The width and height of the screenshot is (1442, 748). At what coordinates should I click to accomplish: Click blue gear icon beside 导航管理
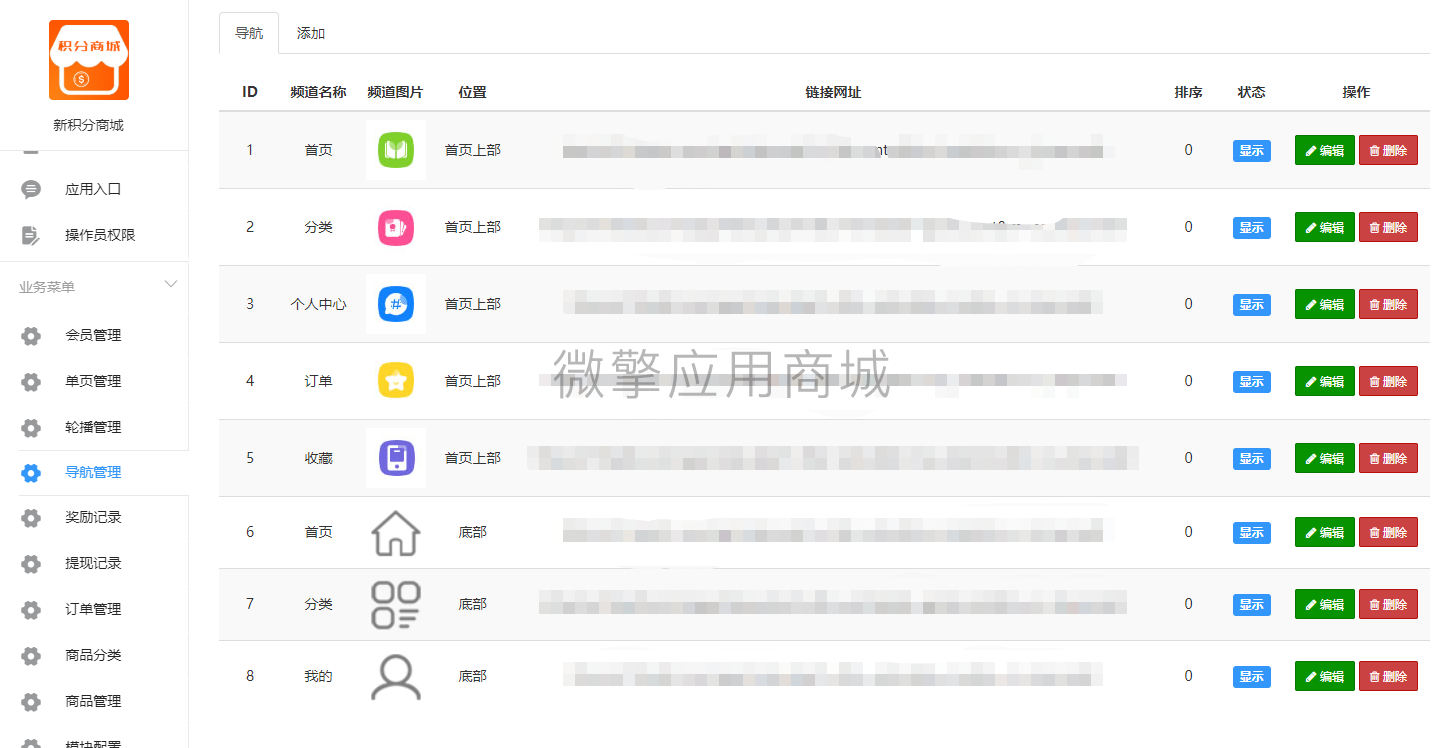[31, 473]
